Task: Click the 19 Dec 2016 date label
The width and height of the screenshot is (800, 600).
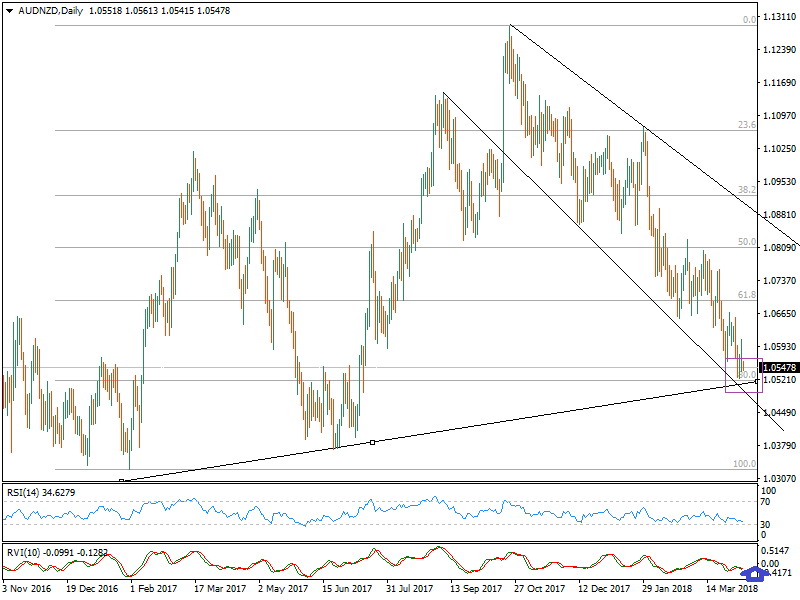Action: [x=92, y=589]
